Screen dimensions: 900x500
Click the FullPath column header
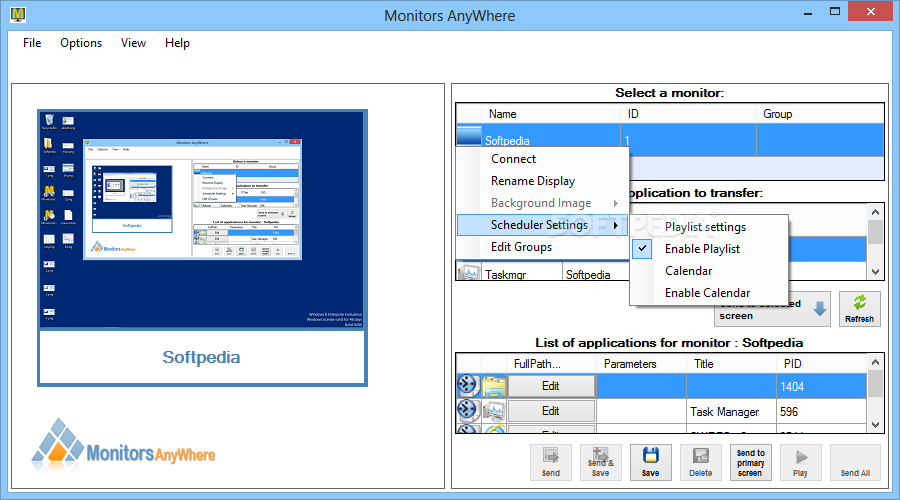(552, 364)
